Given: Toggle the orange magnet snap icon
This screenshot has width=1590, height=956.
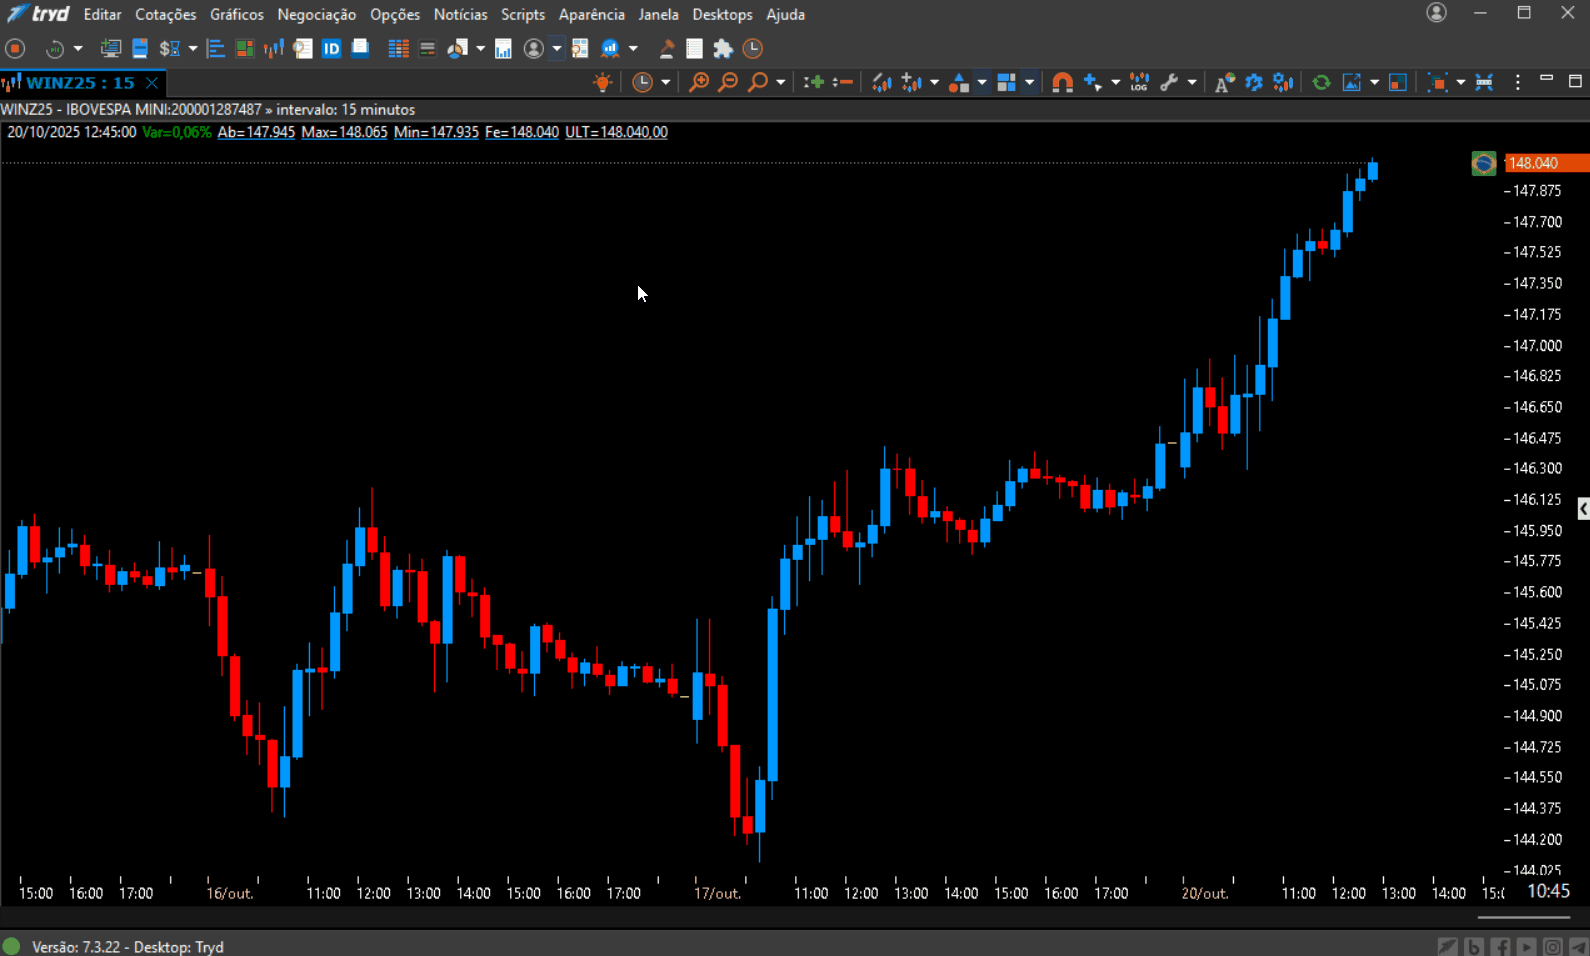Looking at the screenshot, I should pos(1063,83).
